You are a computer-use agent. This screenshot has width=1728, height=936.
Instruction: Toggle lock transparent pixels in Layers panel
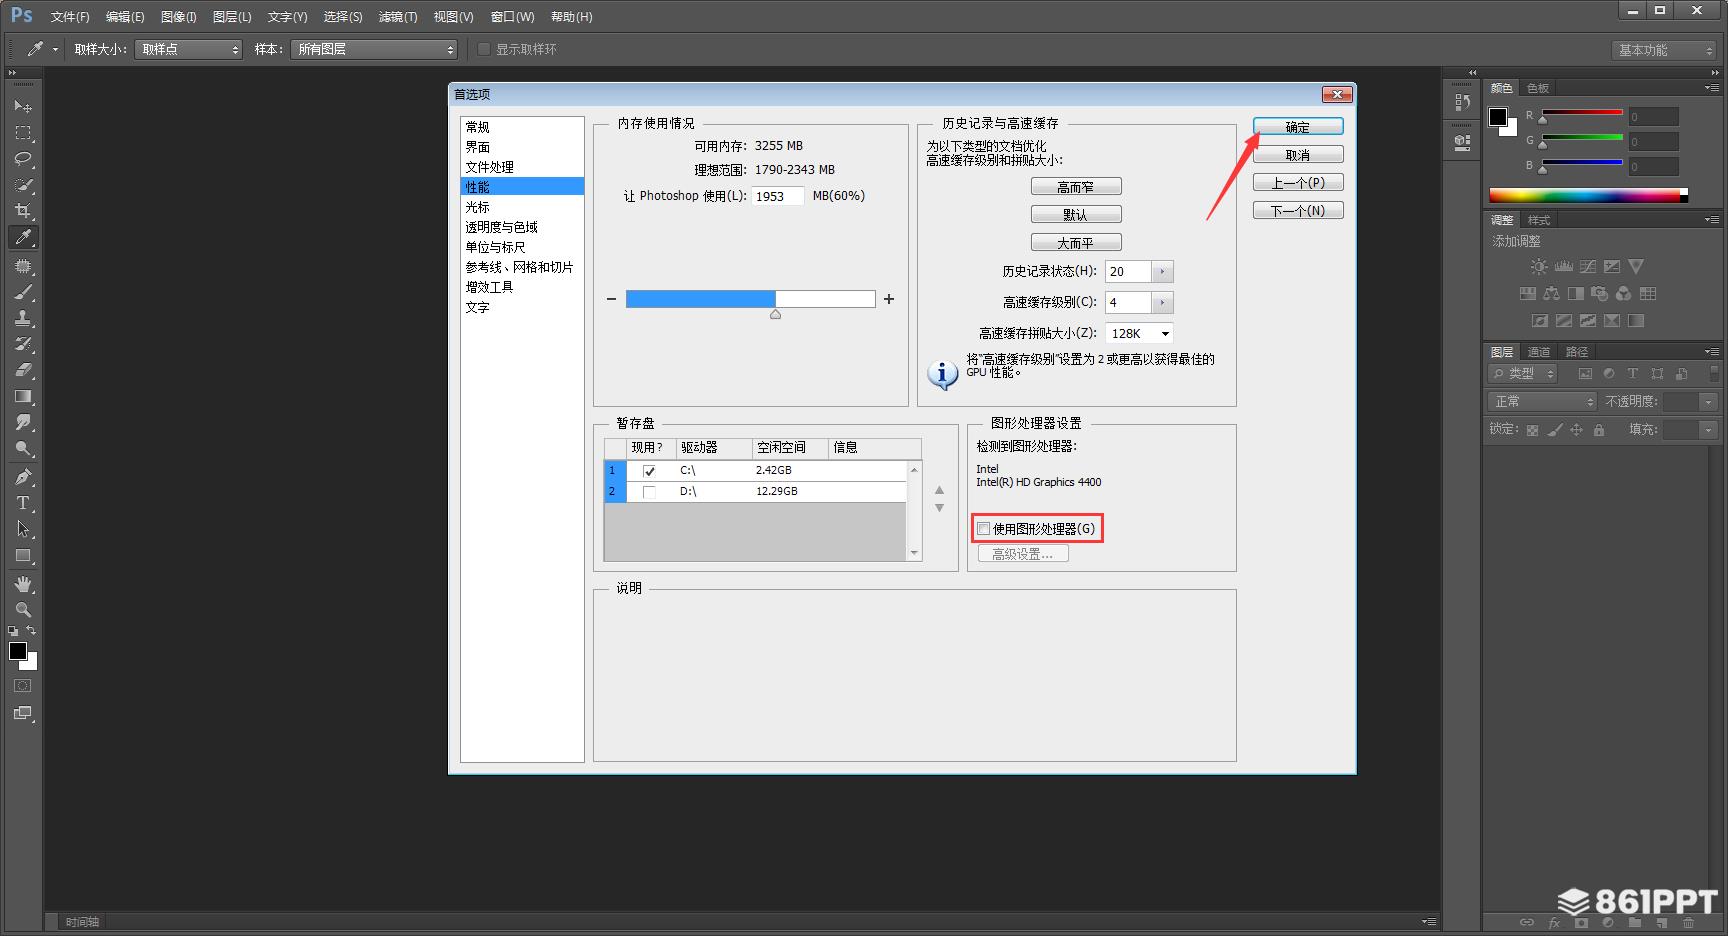1532,430
